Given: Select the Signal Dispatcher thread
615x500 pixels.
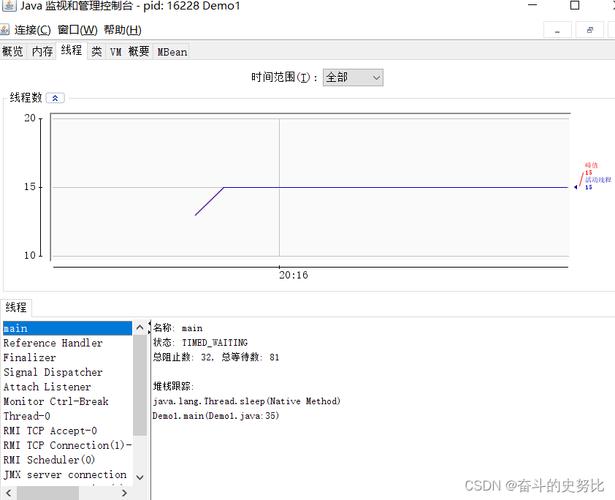Looking at the screenshot, I should tap(67, 372).
